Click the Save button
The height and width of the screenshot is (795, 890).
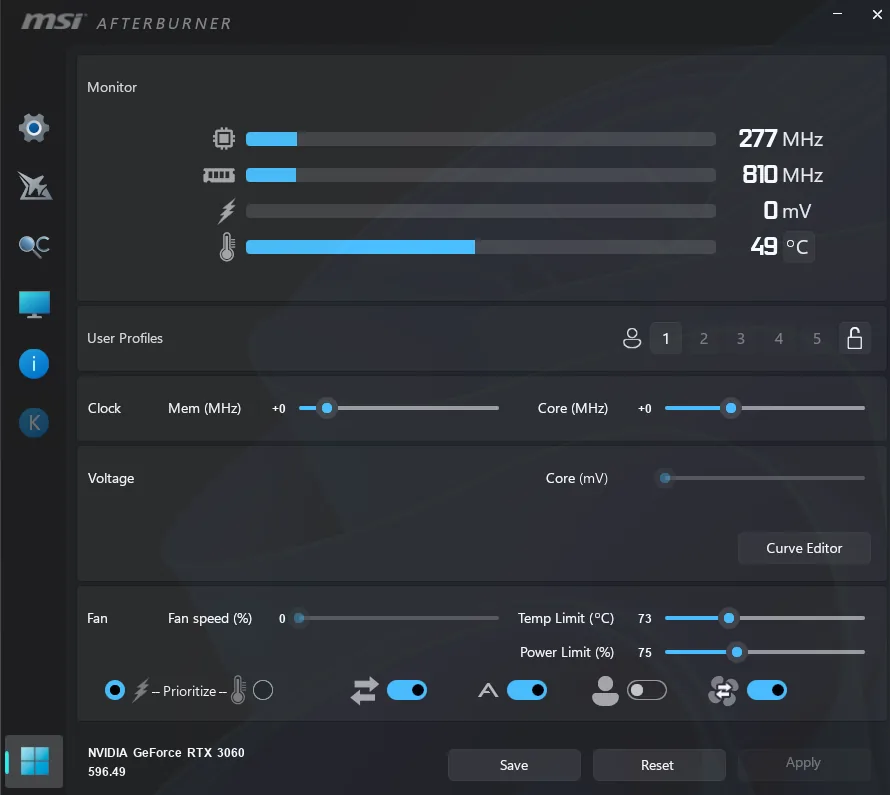(514, 765)
